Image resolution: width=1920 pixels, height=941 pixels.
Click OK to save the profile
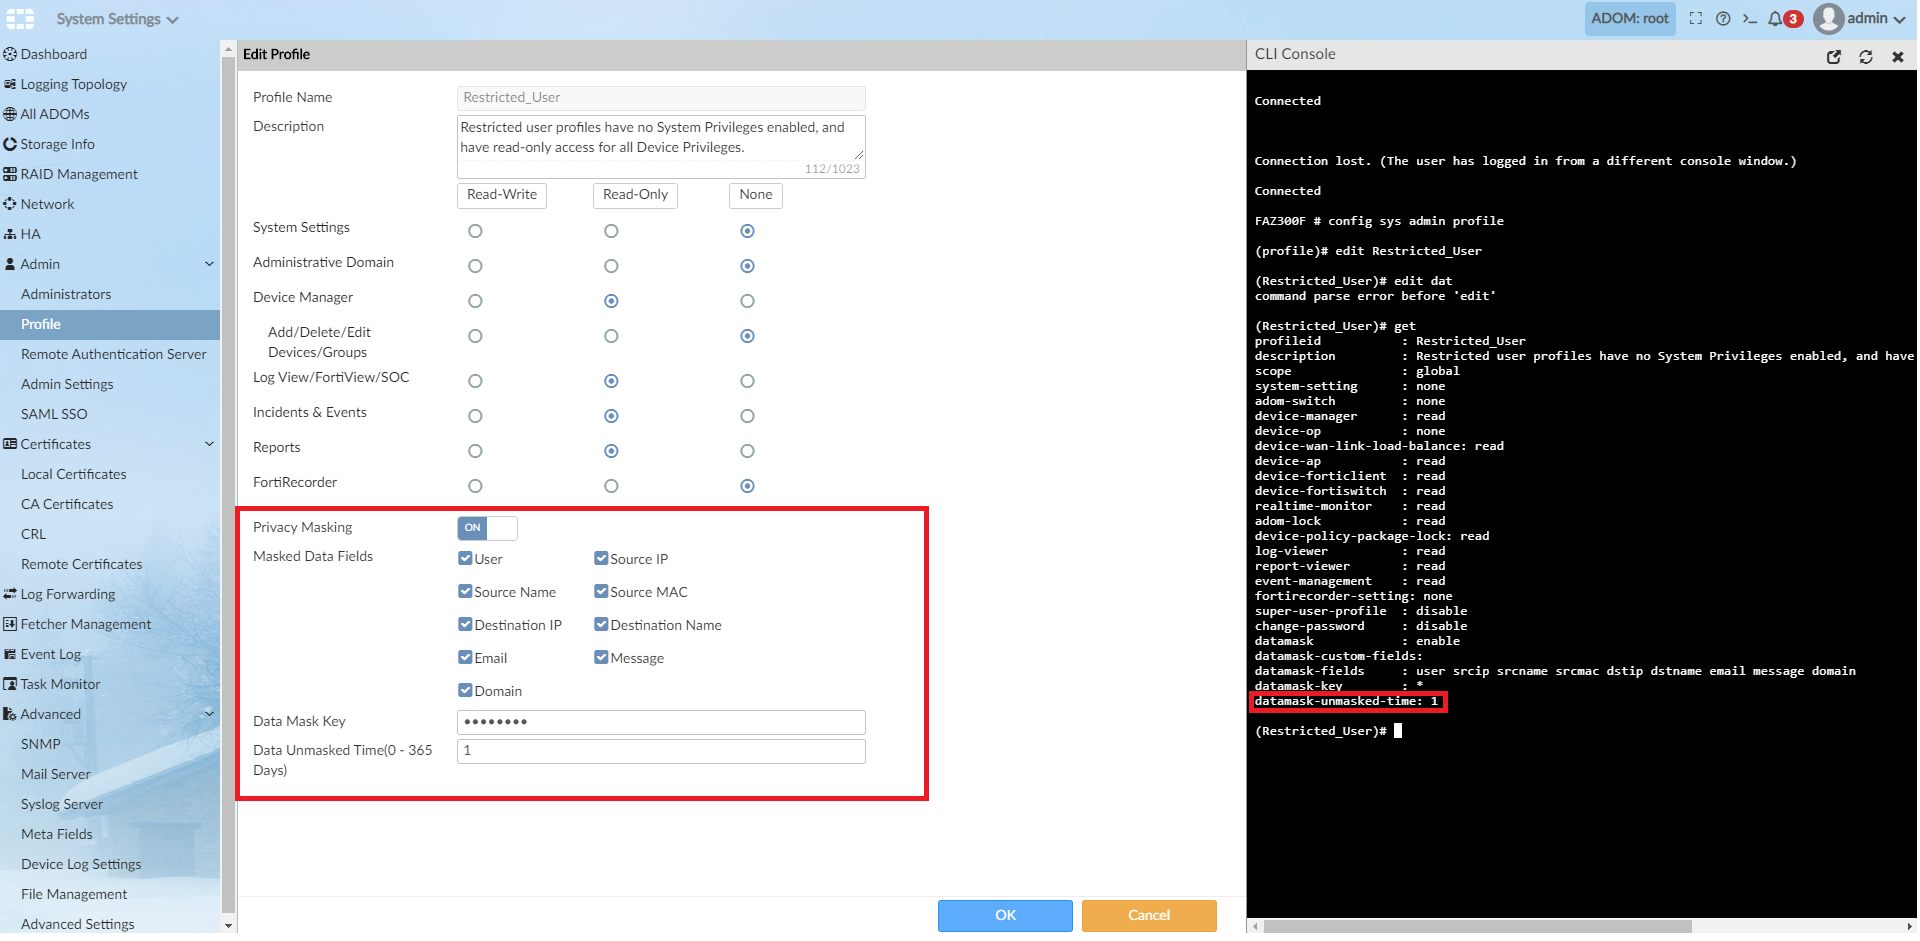click(x=1005, y=915)
